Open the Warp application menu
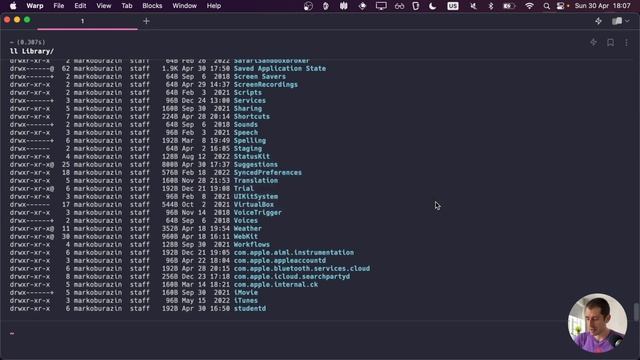The width and height of the screenshot is (640, 360). (35, 6)
